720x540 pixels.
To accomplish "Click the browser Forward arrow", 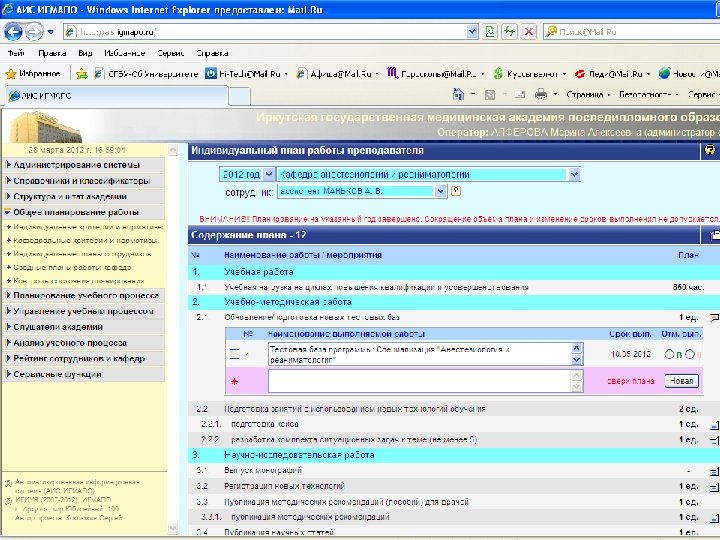I will point(33,32).
